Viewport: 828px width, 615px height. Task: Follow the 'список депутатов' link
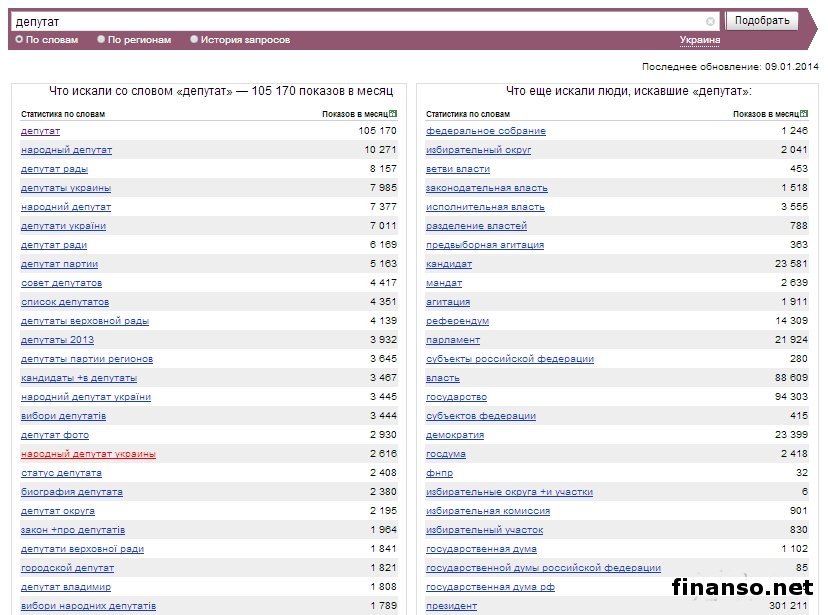click(x=65, y=302)
